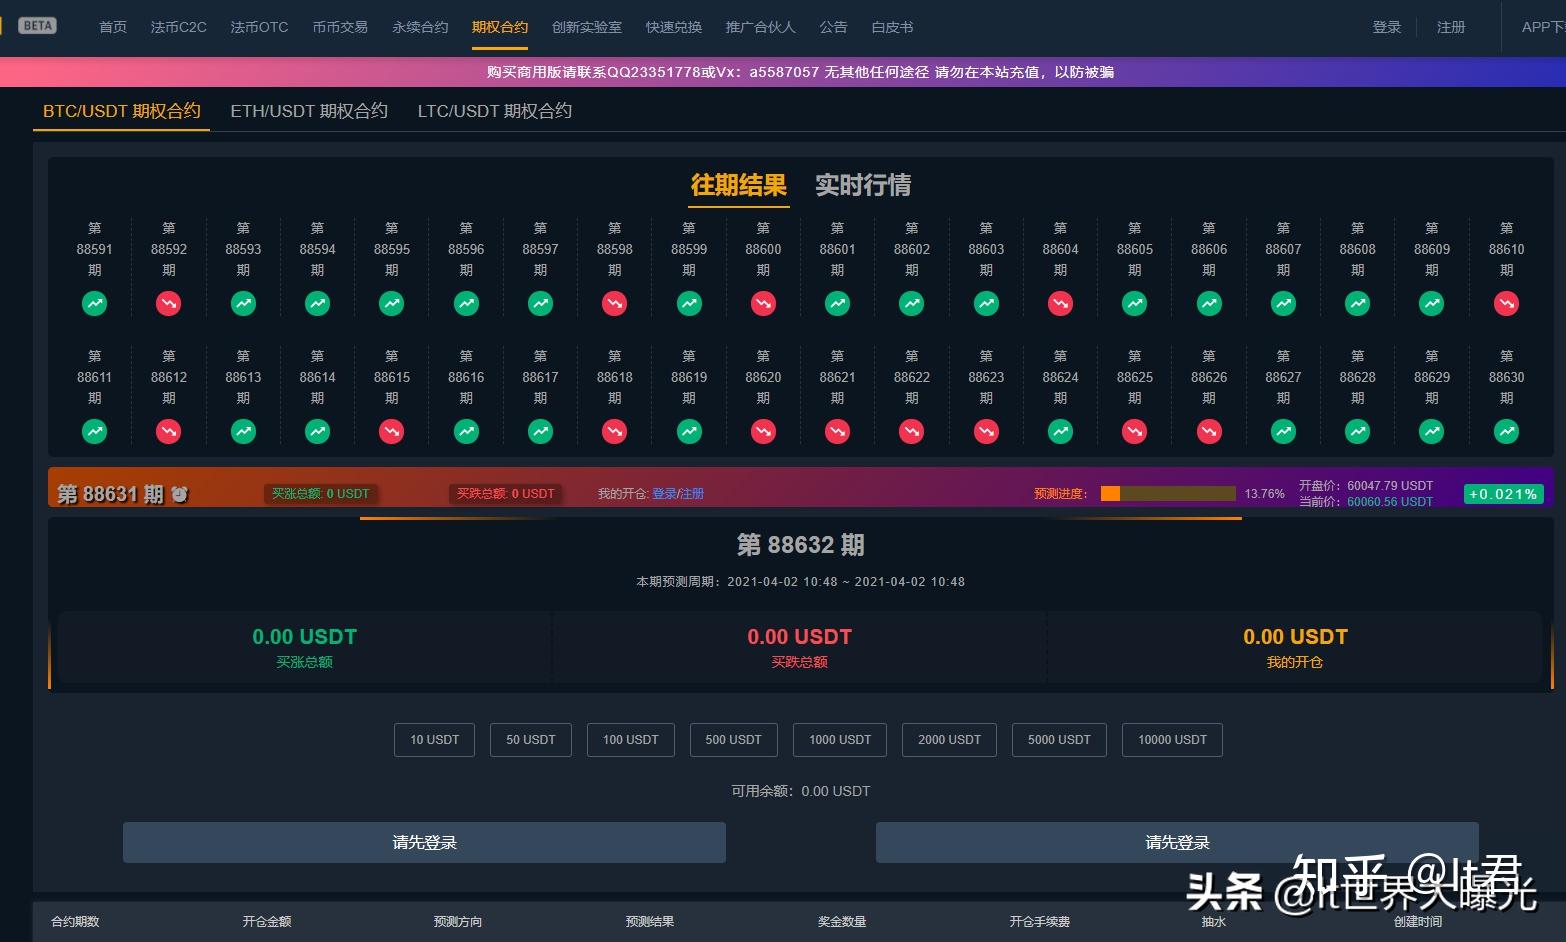
Task: Open the 创新实验室 menu item
Action: click(x=587, y=27)
